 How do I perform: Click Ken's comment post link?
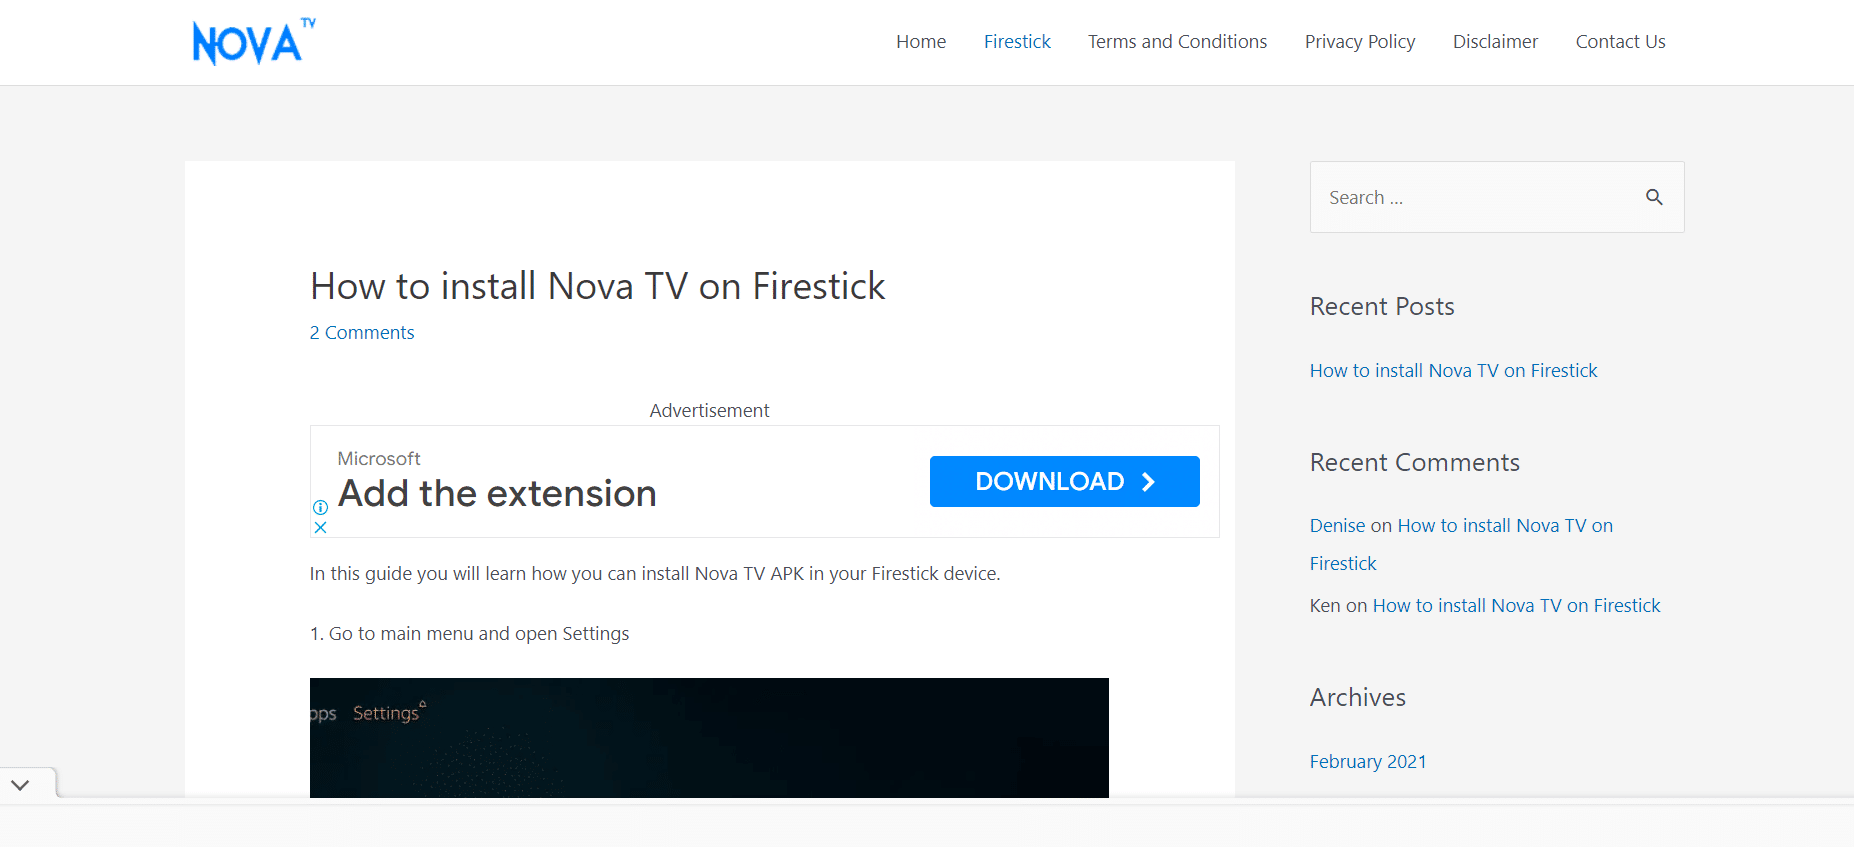point(1516,606)
